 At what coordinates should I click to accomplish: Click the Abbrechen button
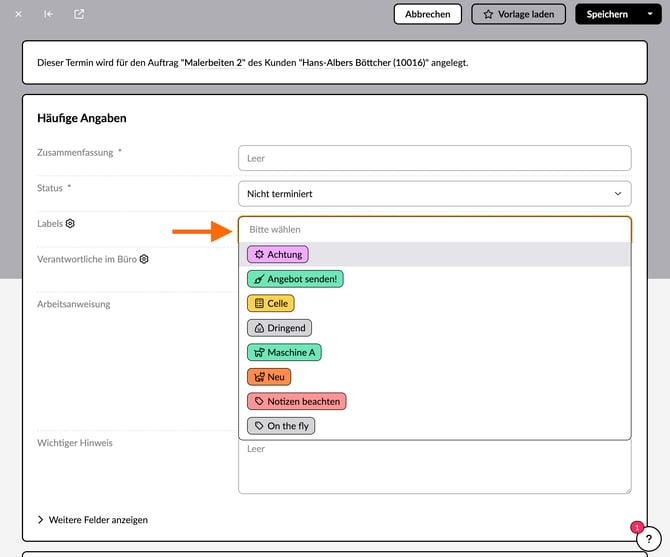(427, 14)
